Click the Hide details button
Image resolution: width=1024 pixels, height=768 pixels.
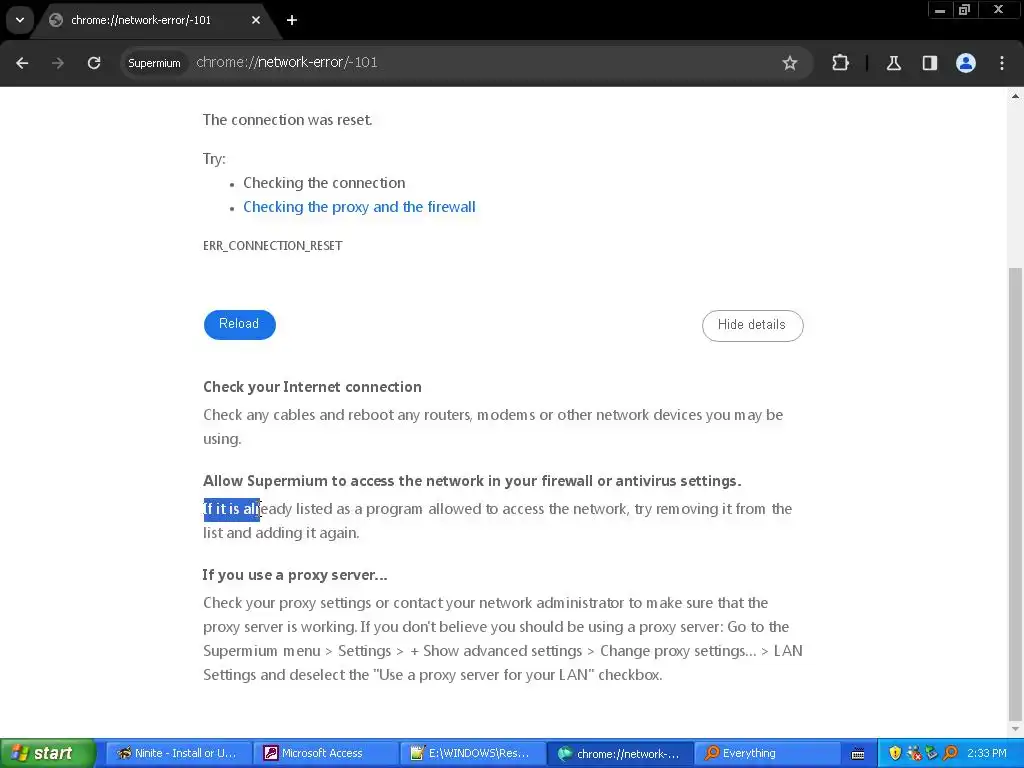pos(752,325)
